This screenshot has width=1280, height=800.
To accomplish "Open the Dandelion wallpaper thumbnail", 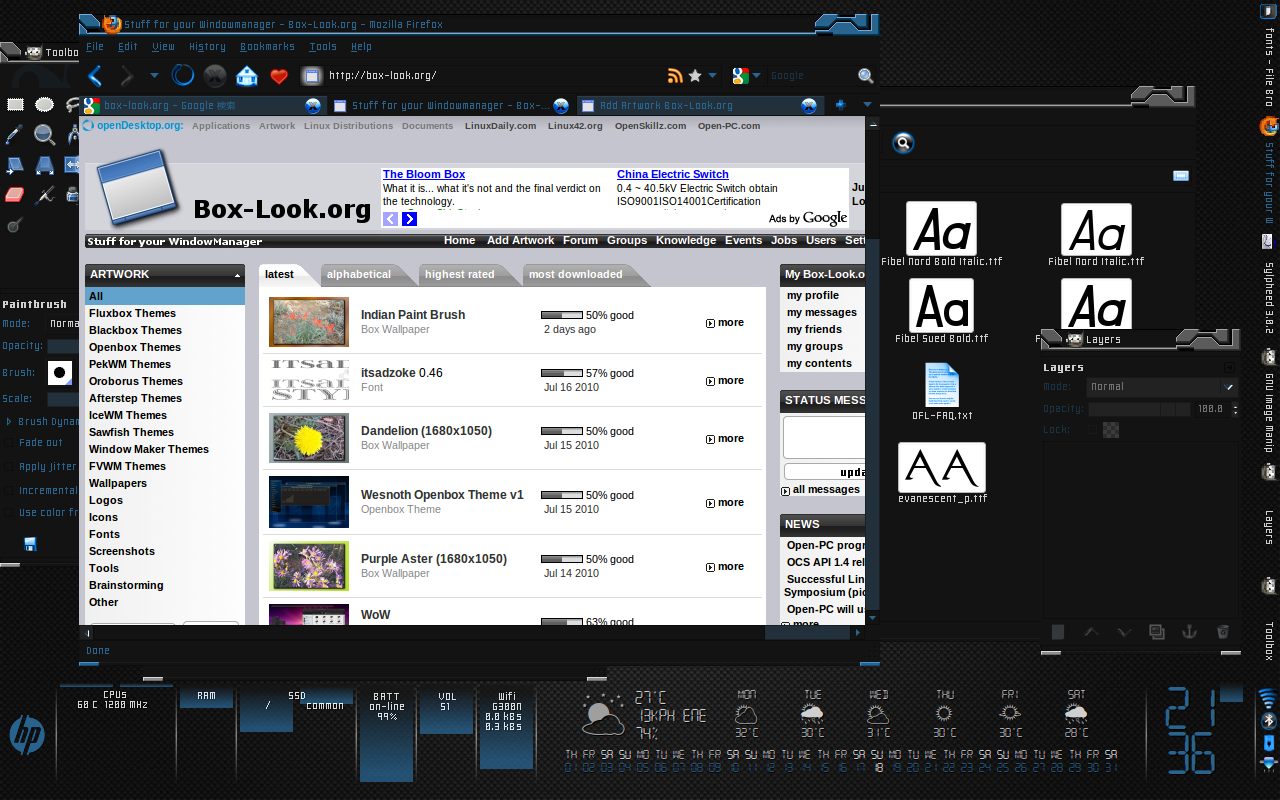I will pos(309,438).
